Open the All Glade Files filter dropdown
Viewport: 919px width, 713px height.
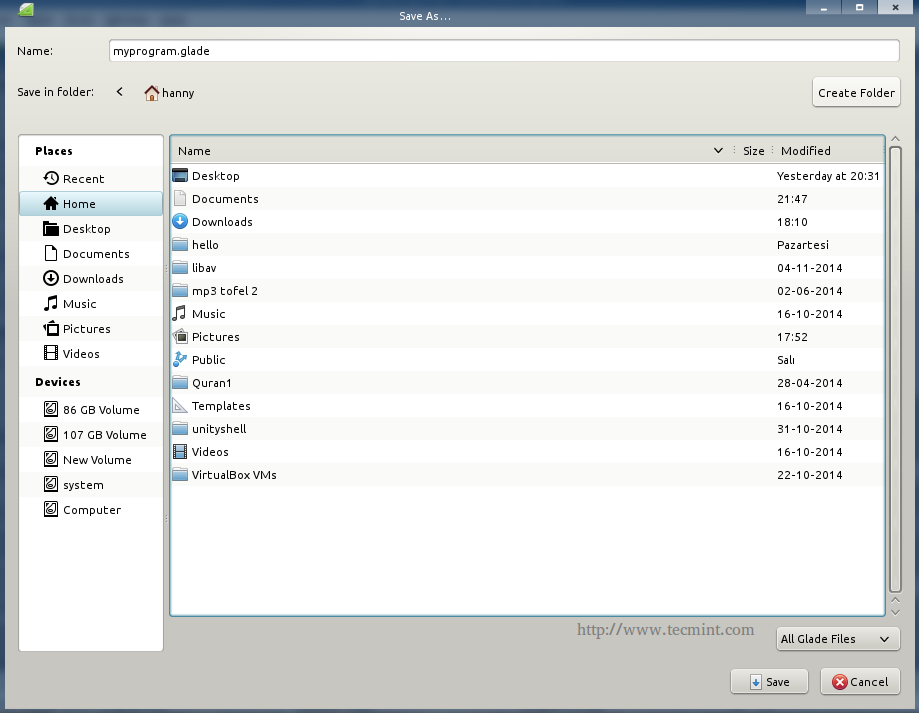pyautogui.click(x=837, y=639)
